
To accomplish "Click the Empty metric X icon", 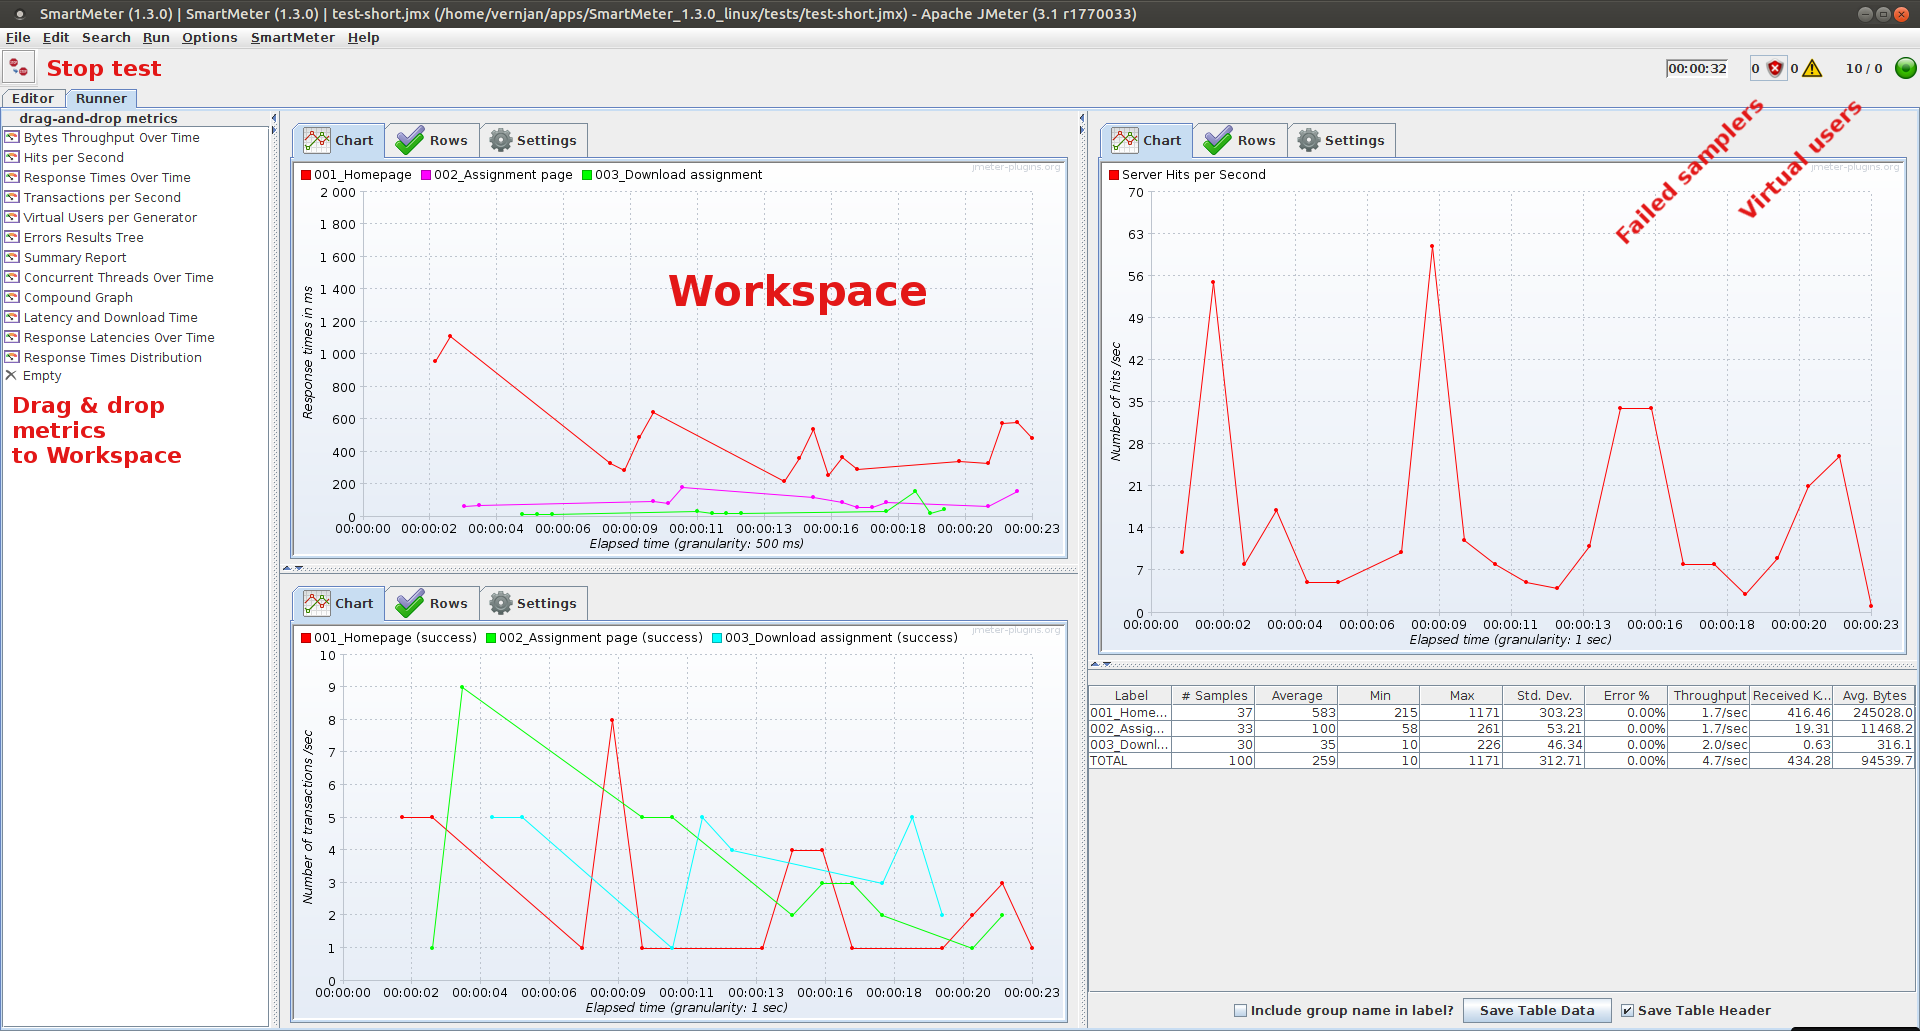I will (x=11, y=375).
